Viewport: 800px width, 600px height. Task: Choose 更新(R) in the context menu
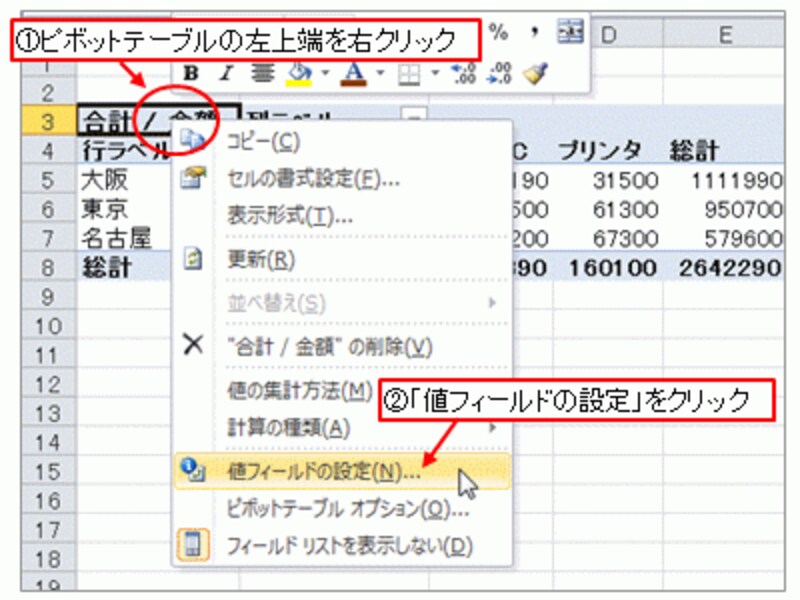pos(341,259)
